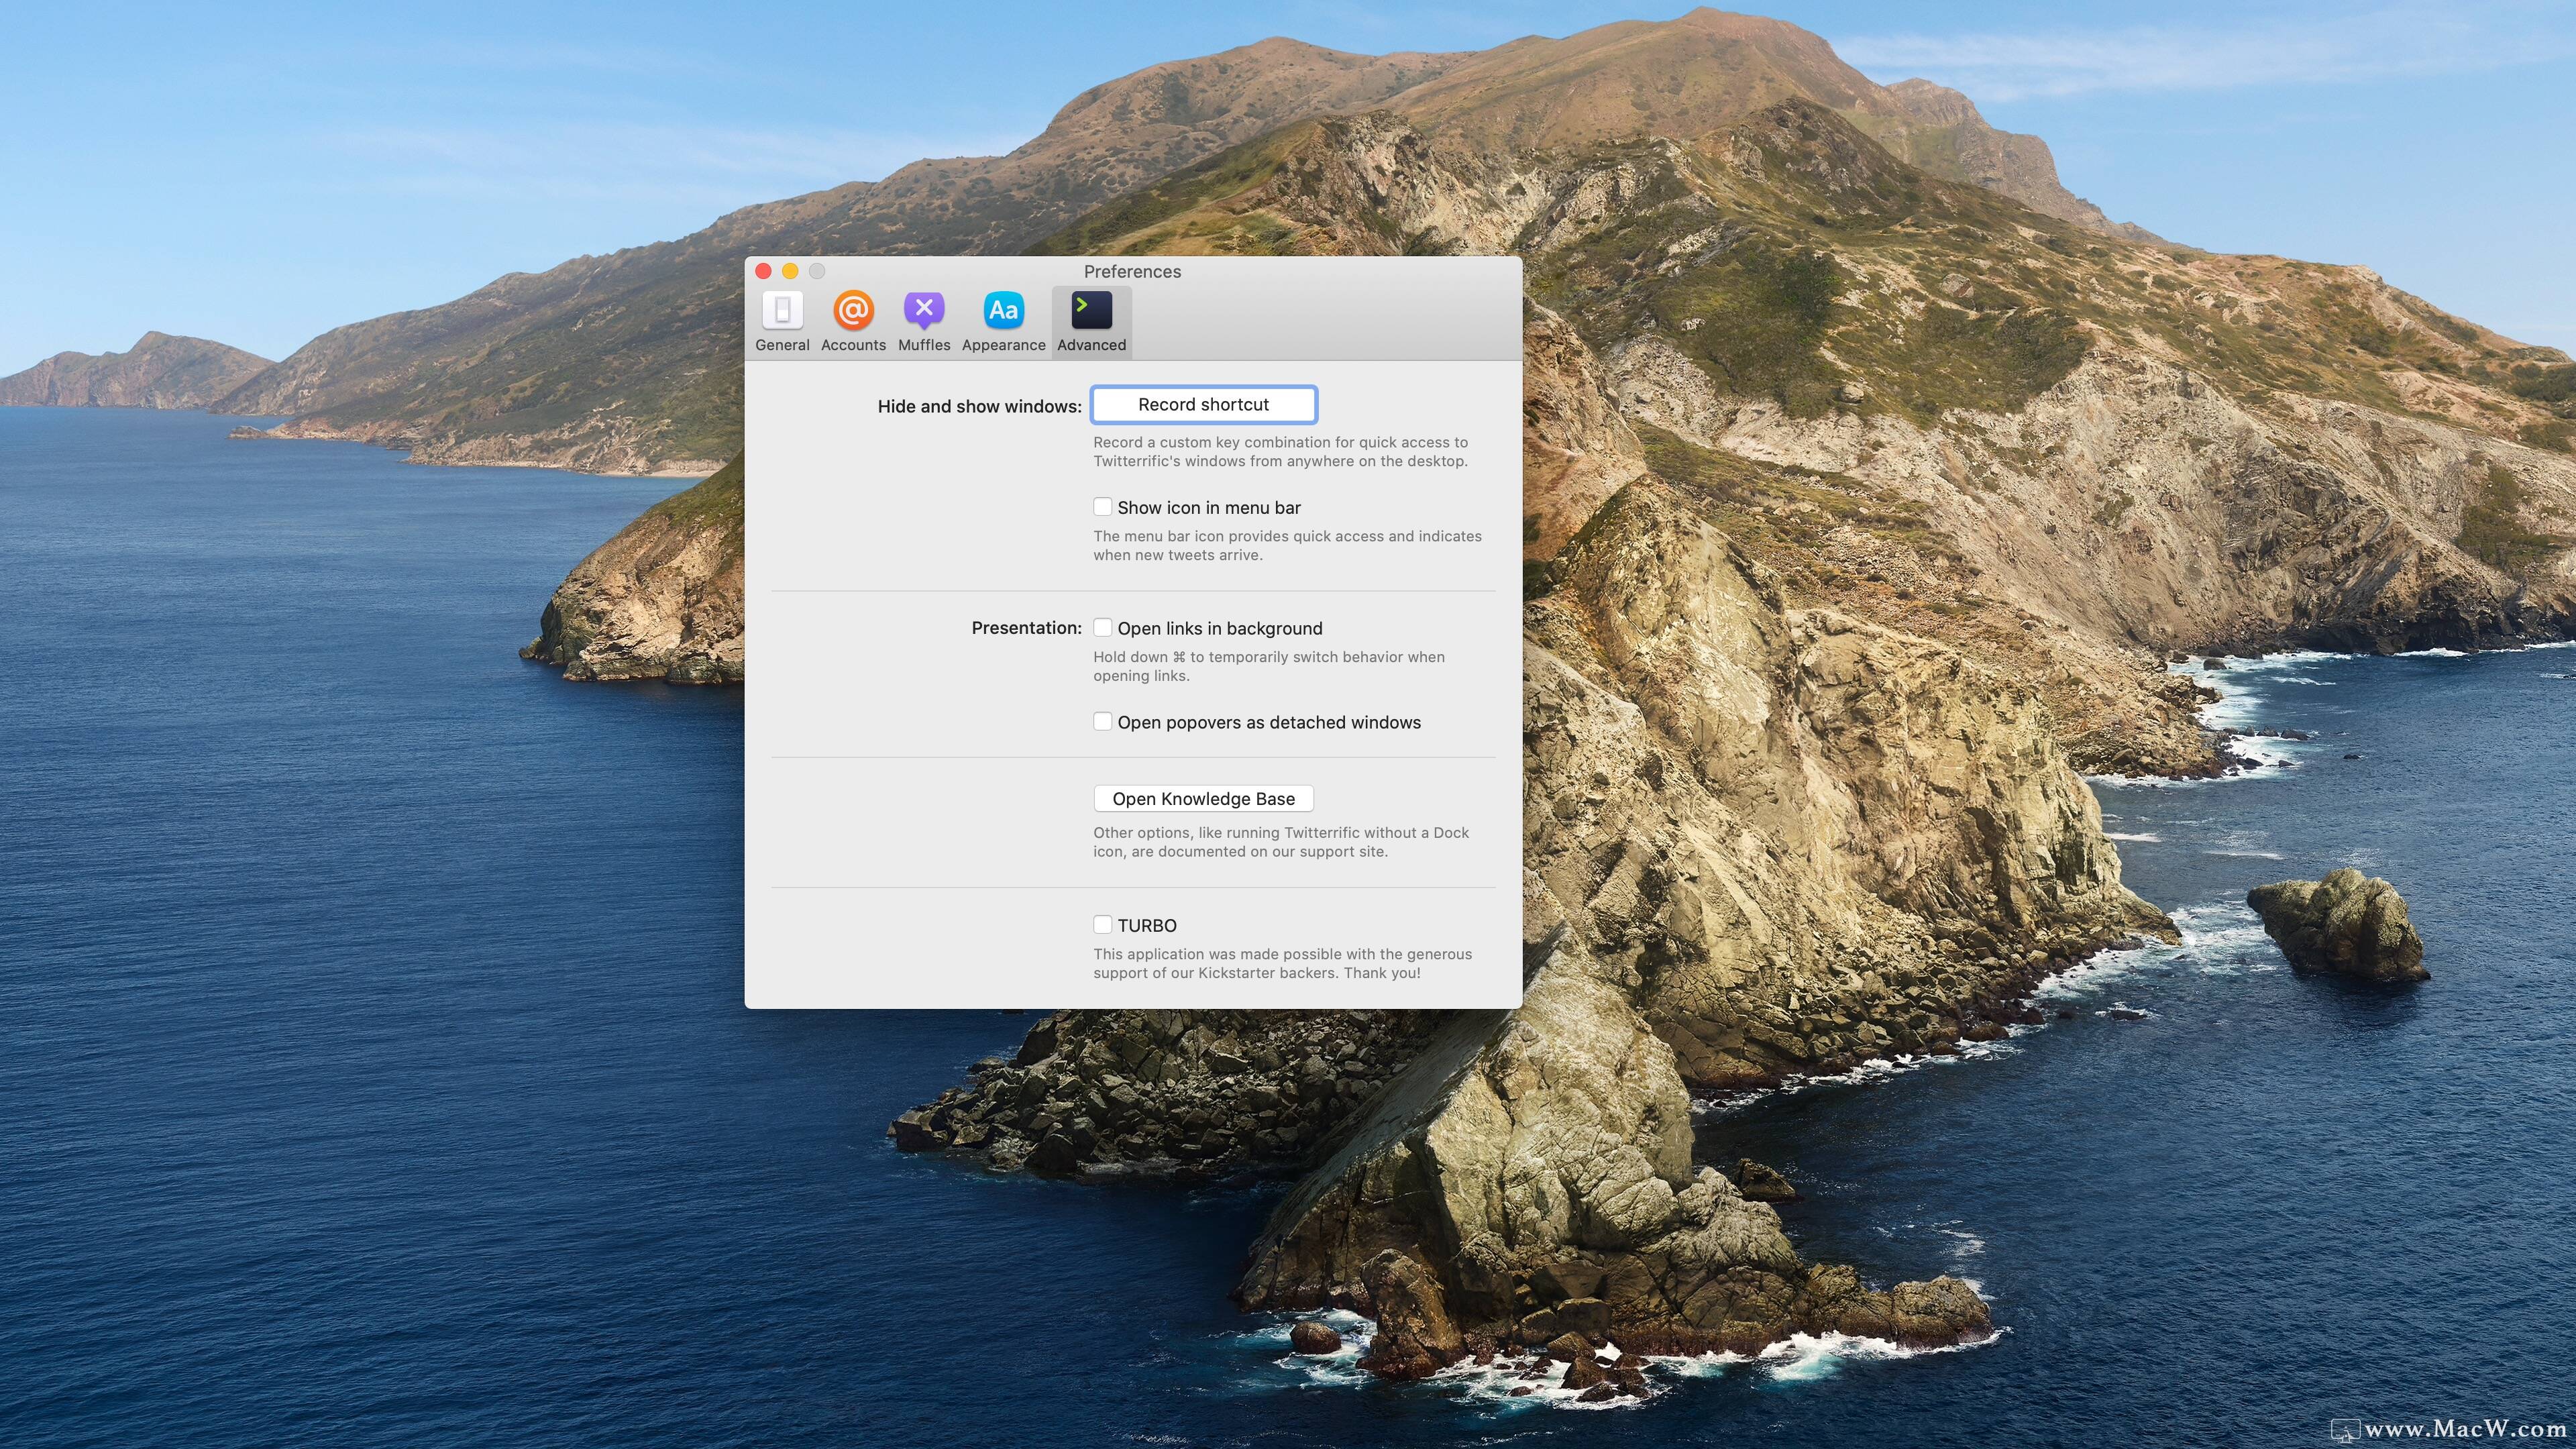Screen dimensions: 2576x1449
Task: Close the Preferences window
Action: pyautogui.click(x=763, y=271)
